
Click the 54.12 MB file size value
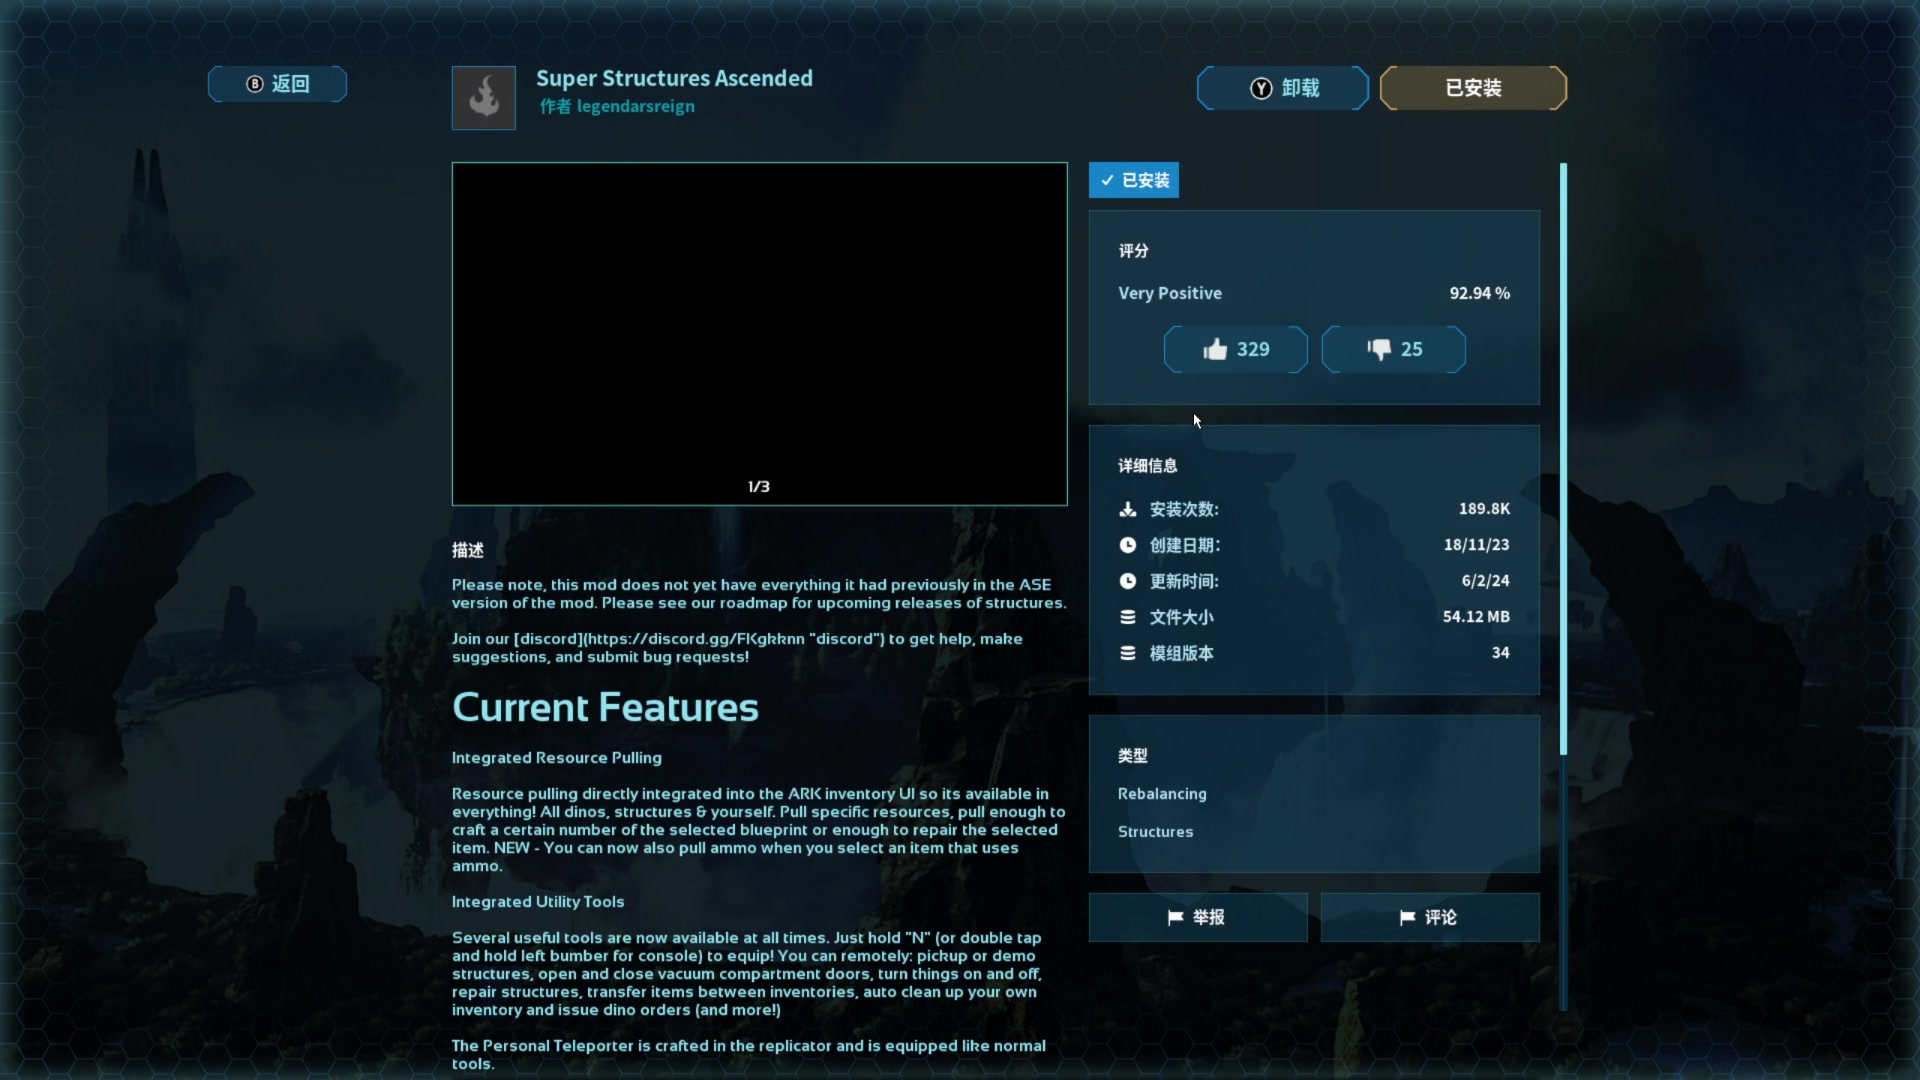[1476, 617]
